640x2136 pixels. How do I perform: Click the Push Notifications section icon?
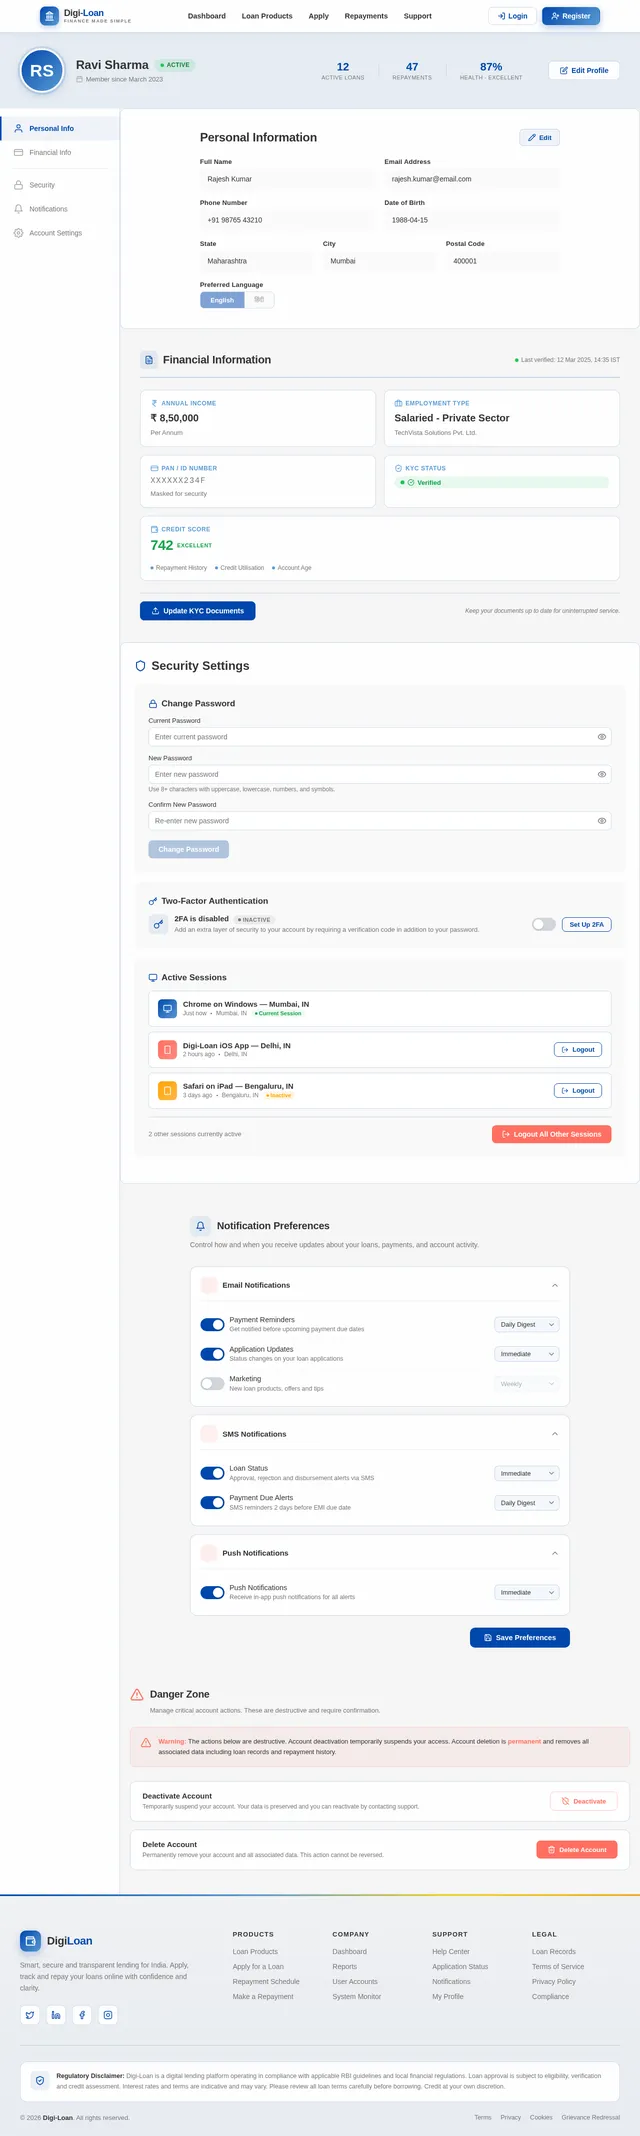tap(209, 1553)
